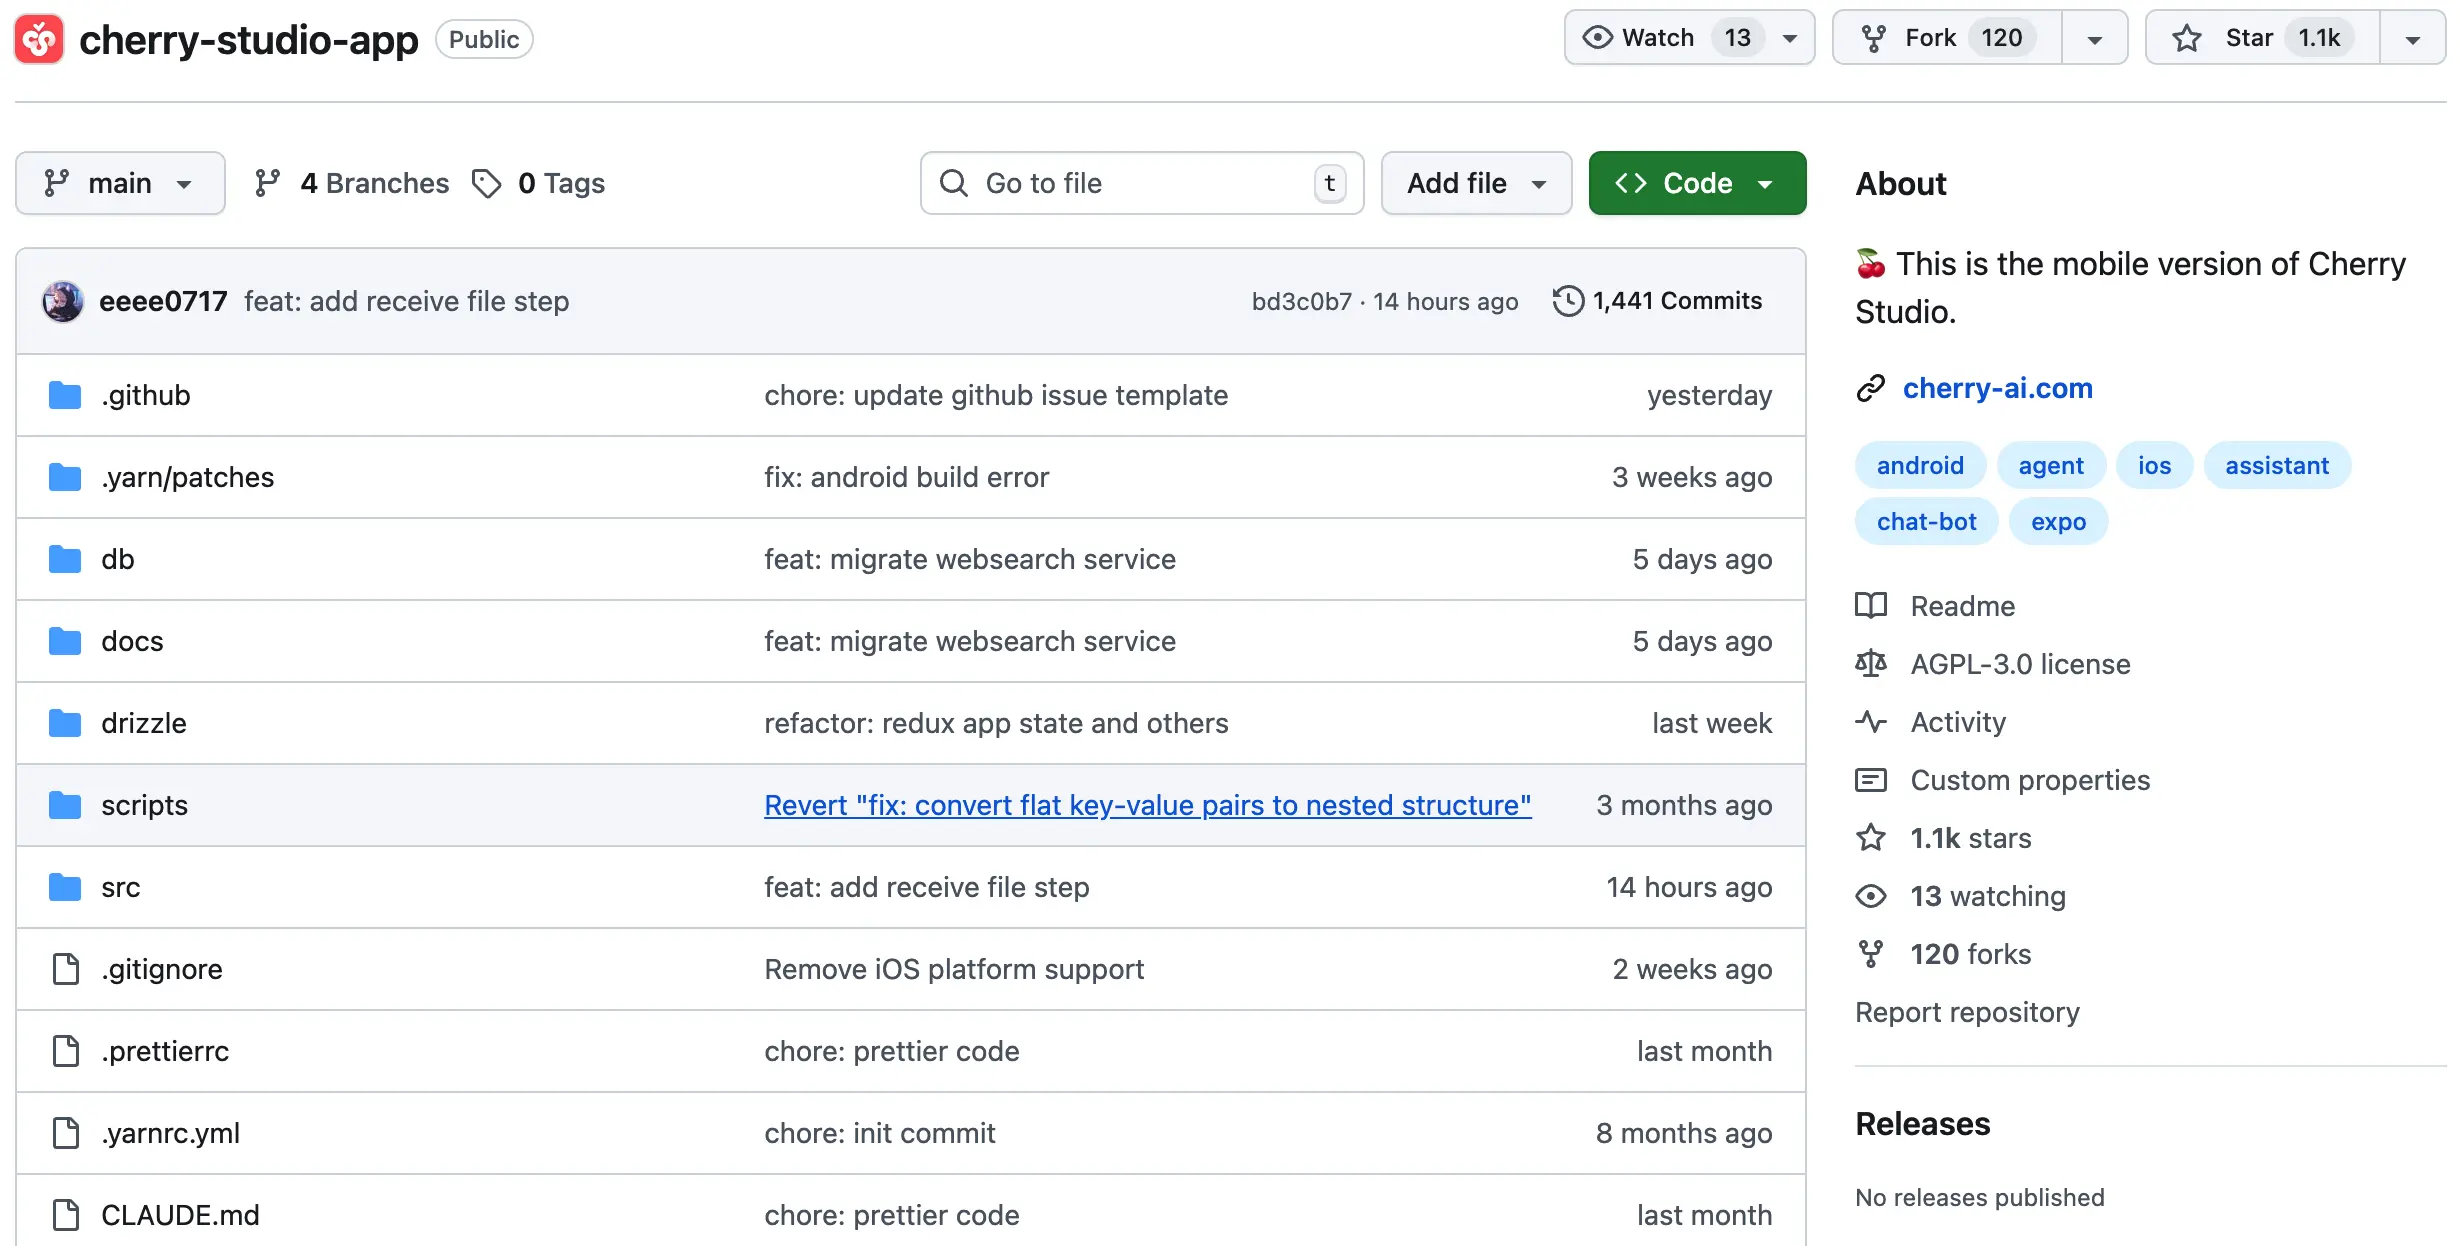Click the Activity pulse icon
The image size is (2460, 1246).
[x=1870, y=722]
